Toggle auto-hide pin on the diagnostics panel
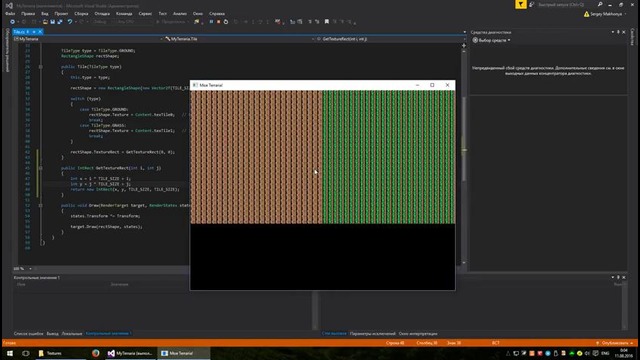 pyautogui.click(x=618, y=32)
